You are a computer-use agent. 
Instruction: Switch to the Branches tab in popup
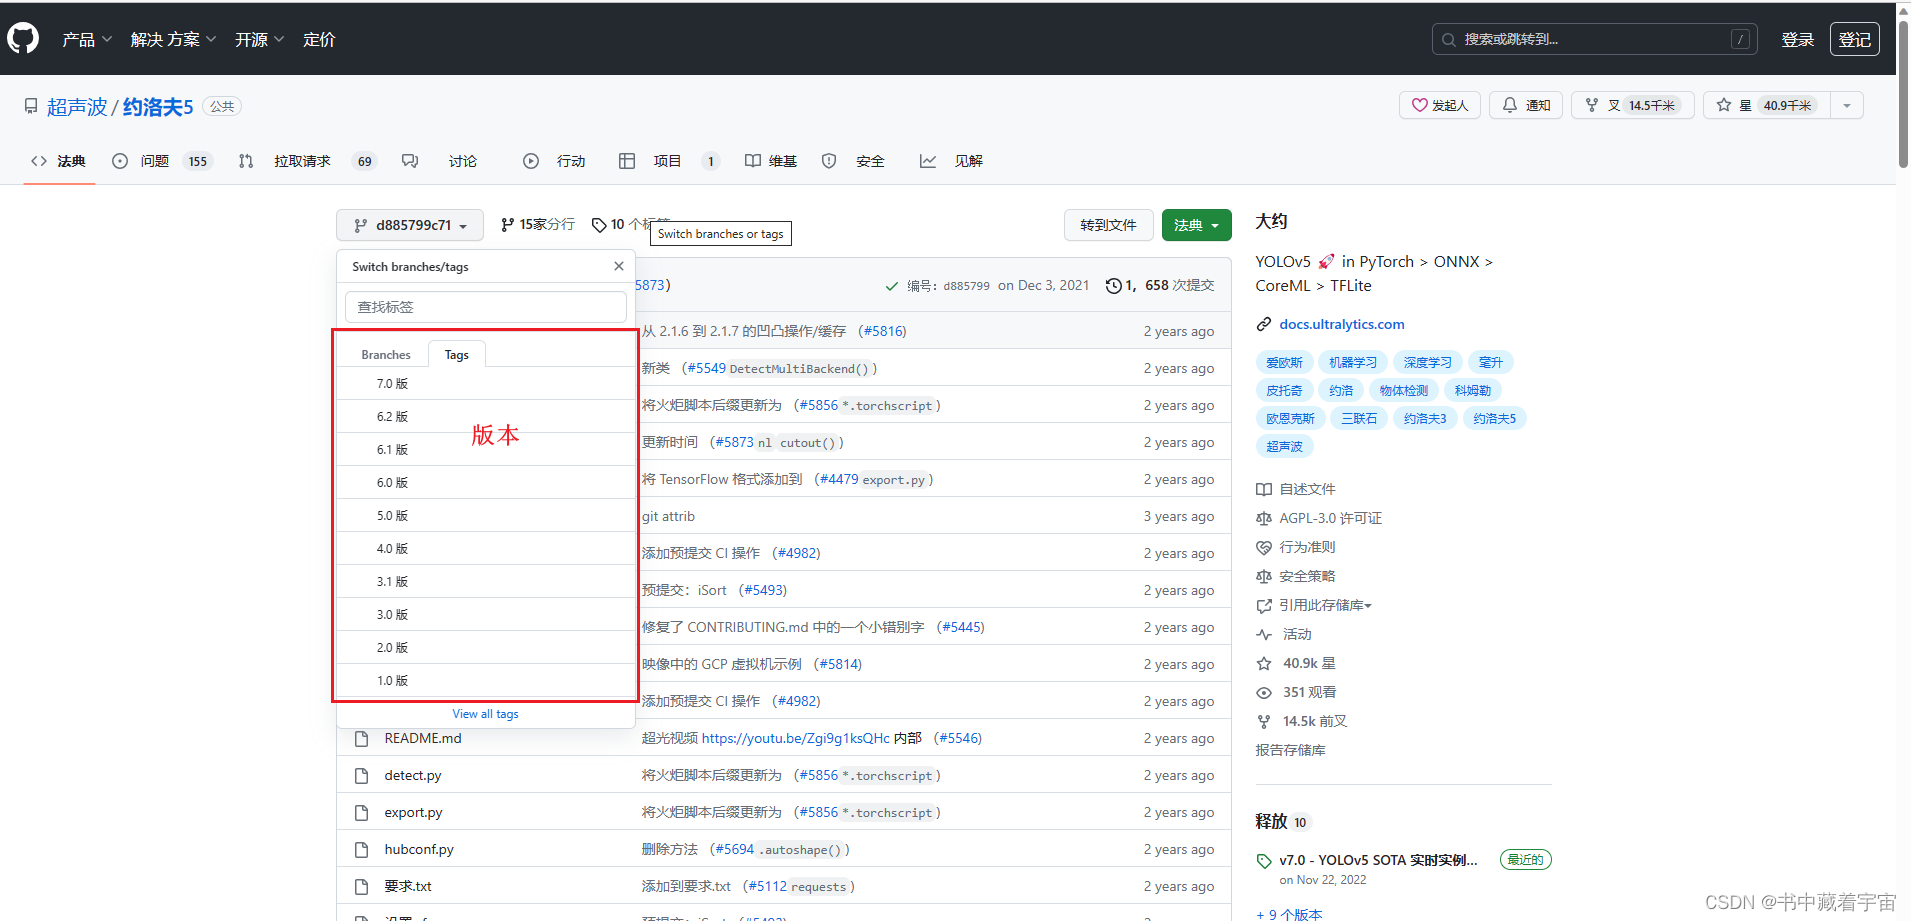click(x=386, y=355)
